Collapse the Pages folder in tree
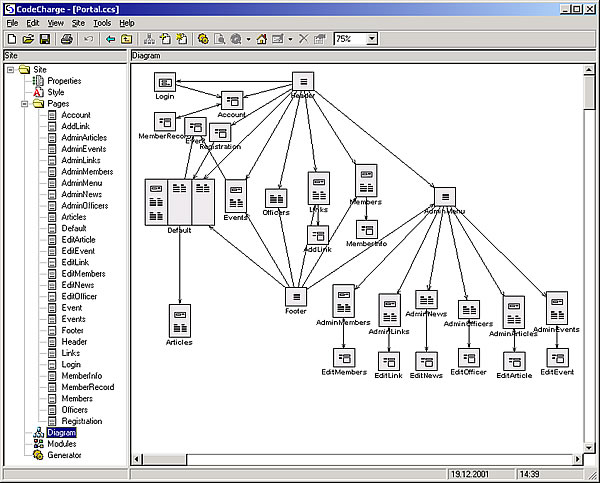Image resolution: width=600 pixels, height=483 pixels. pyautogui.click(x=24, y=104)
